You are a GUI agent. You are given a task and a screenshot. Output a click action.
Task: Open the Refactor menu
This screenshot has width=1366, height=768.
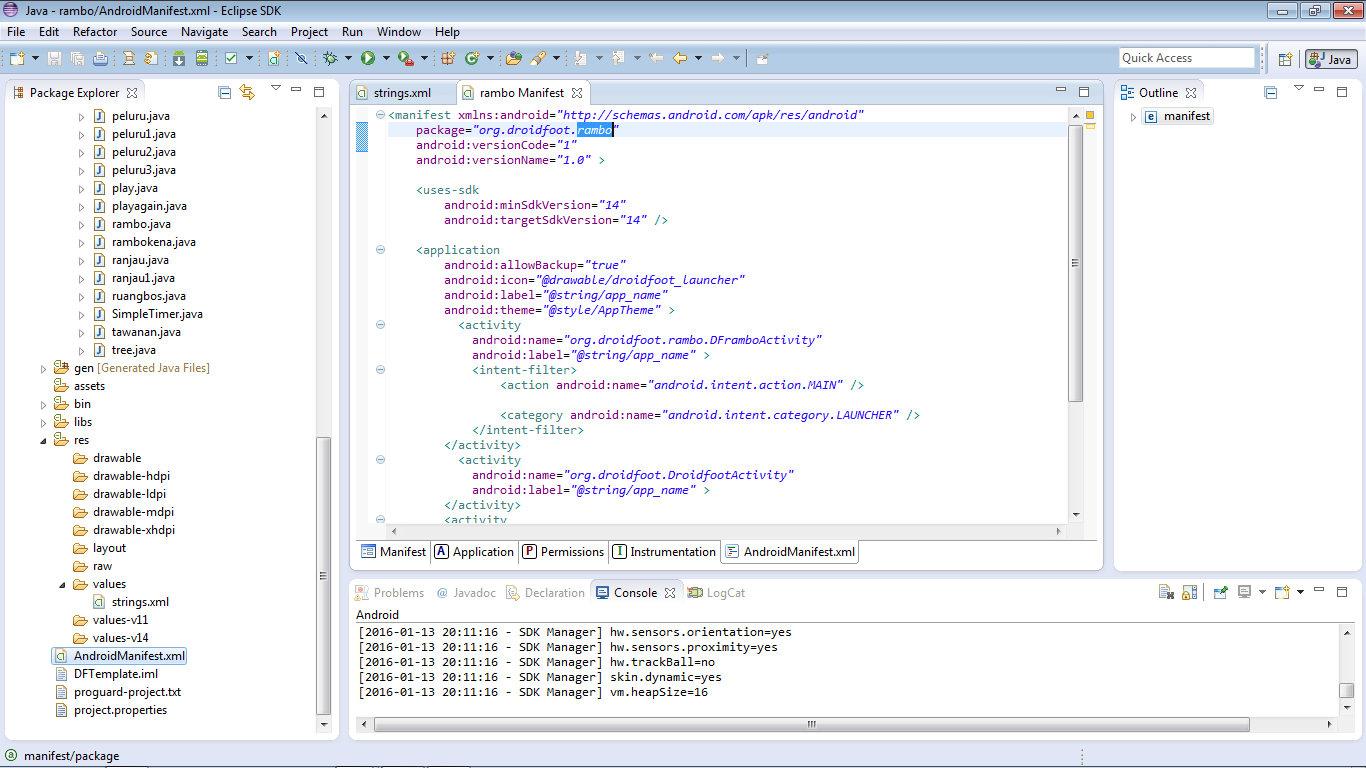click(95, 32)
